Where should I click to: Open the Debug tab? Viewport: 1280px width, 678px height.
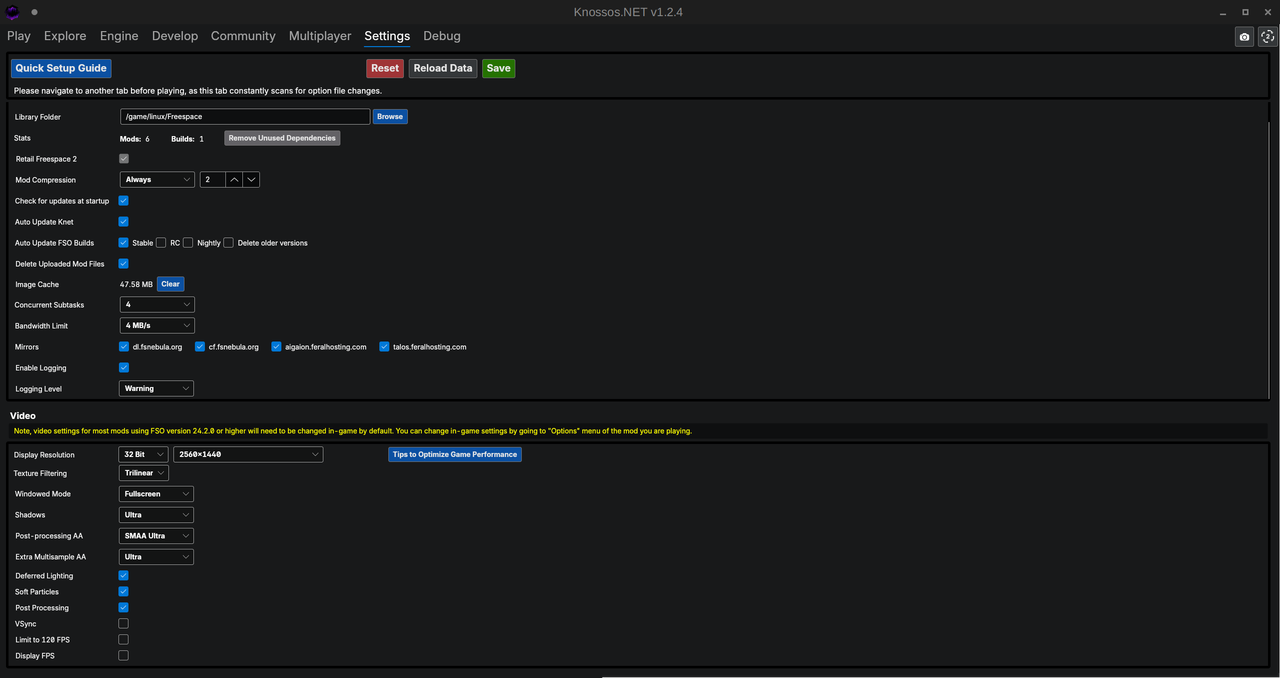tap(442, 36)
